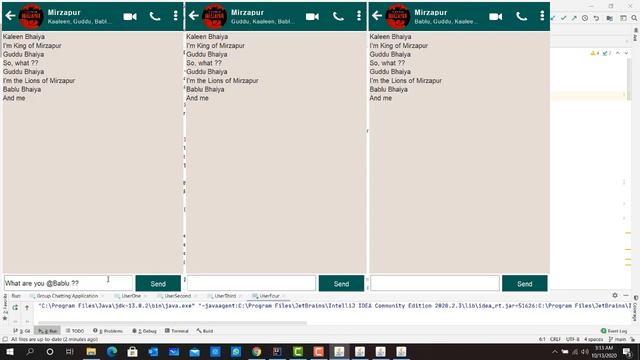This screenshot has height=360, width=640.
Task: Click the UTF-8 encoding status
Action: [x=573, y=339]
